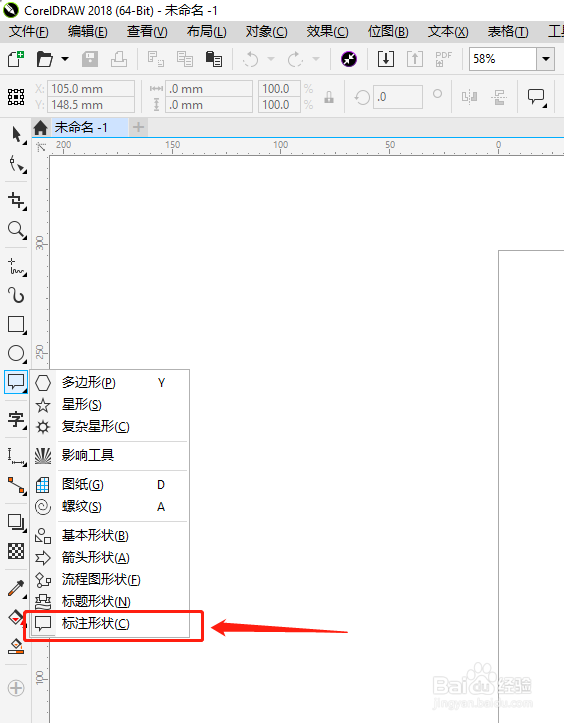The image size is (564, 723).
Task: Open the active callout tool flyout in toolbox
Action: point(16,382)
